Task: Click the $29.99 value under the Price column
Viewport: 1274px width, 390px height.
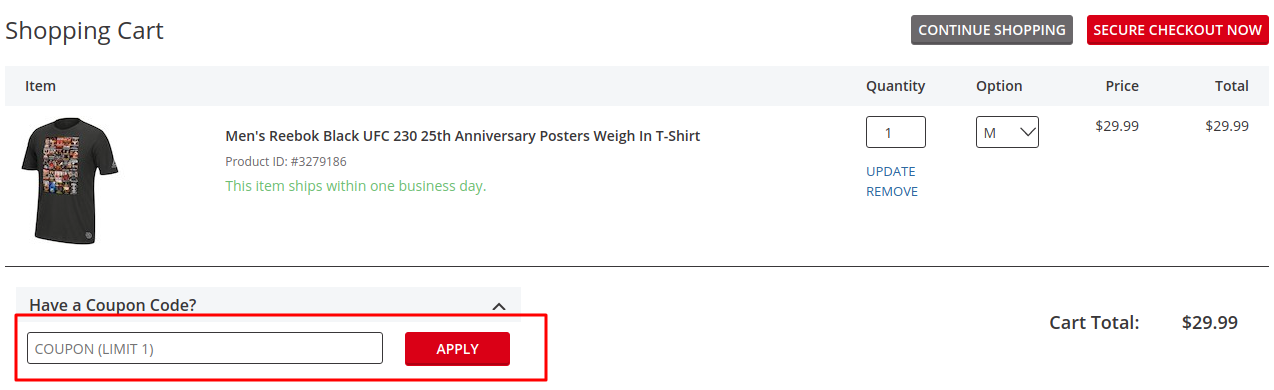Action: (x=1117, y=126)
